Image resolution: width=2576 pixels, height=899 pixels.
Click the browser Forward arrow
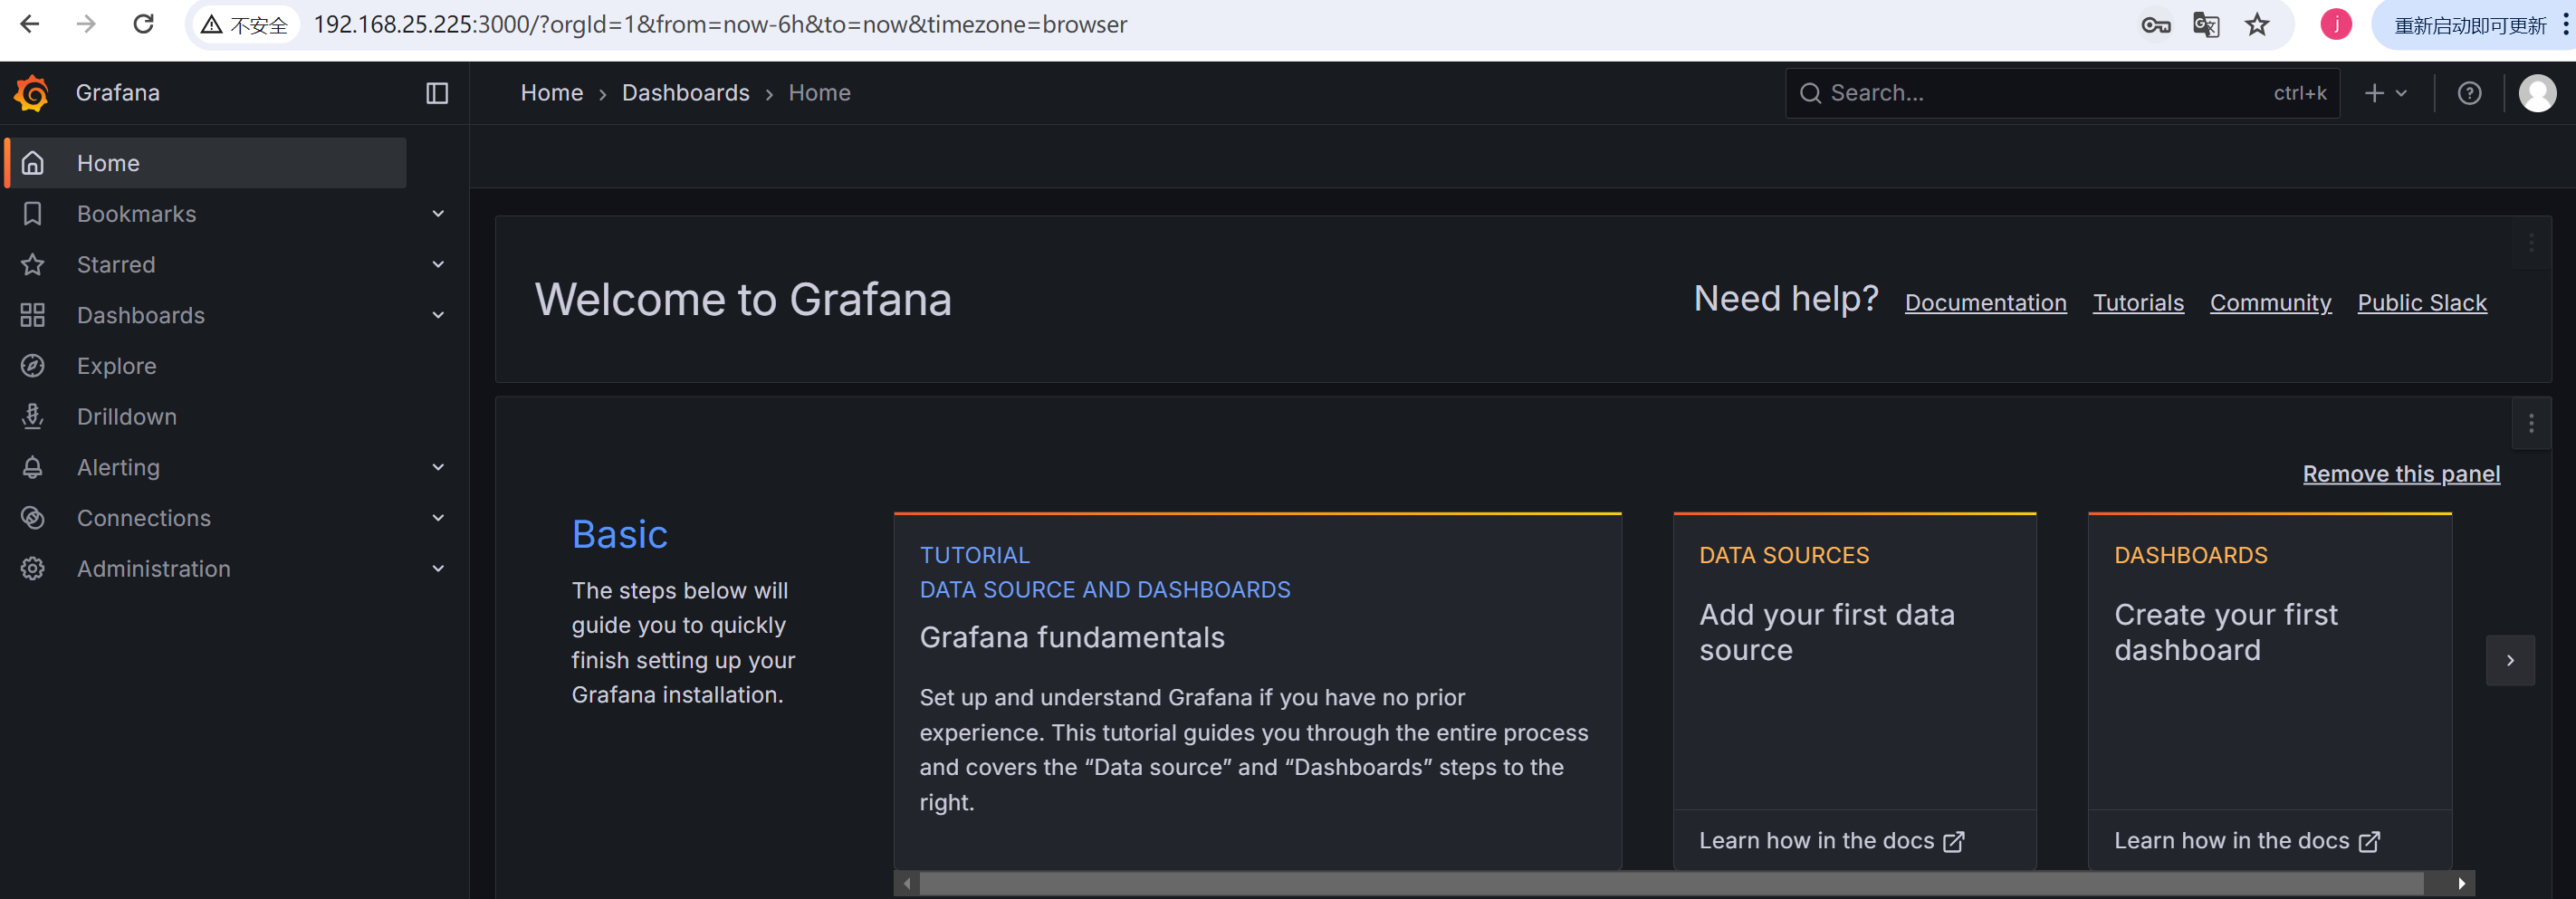(x=87, y=24)
